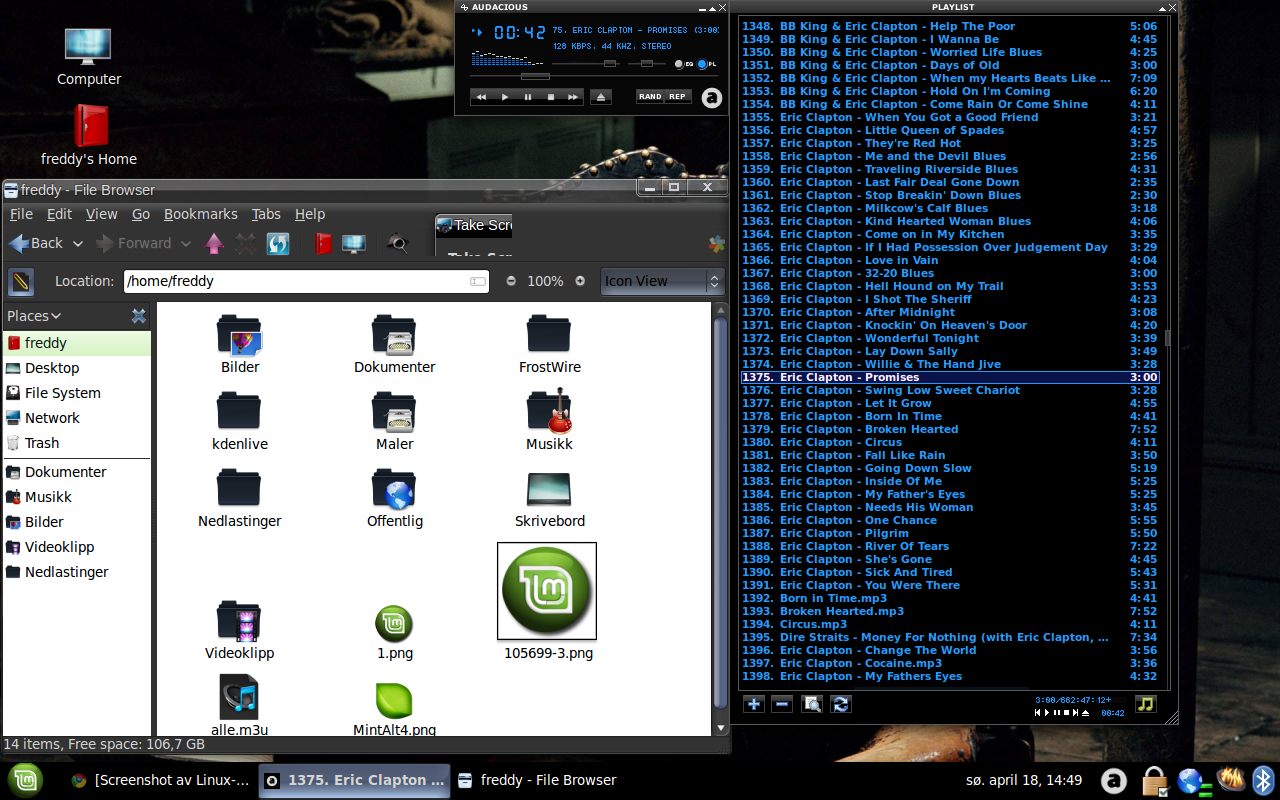Click the Reload icon in File Browser toolbar
This screenshot has width=1280, height=800.
coord(278,243)
